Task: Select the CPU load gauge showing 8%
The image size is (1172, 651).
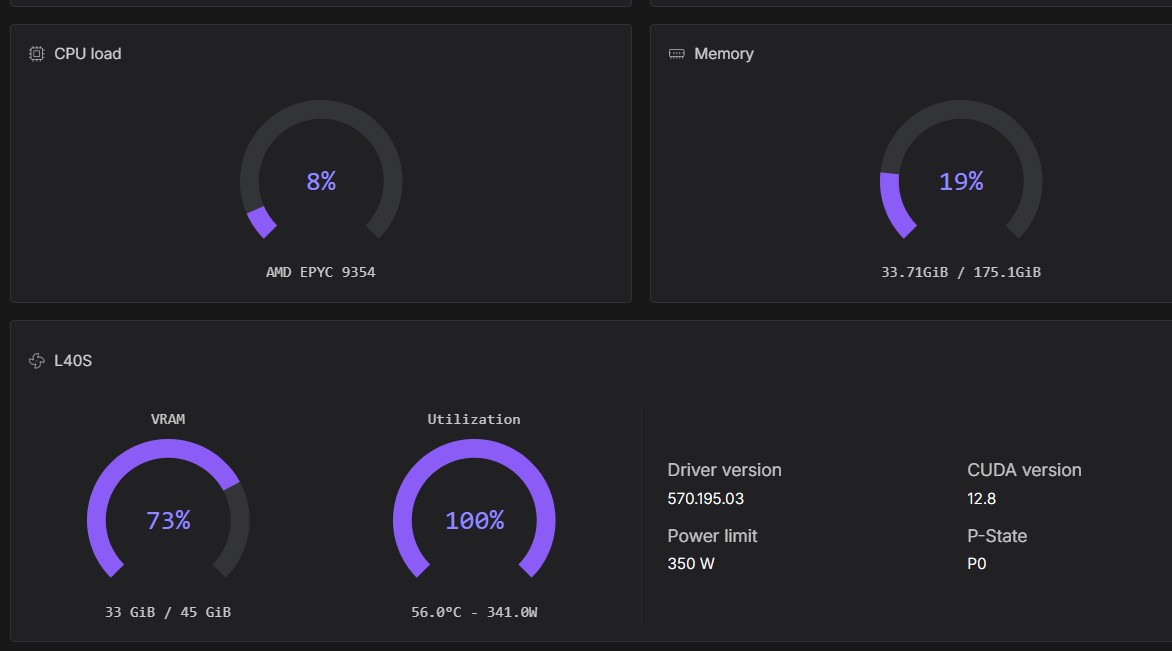Action: [x=321, y=170]
